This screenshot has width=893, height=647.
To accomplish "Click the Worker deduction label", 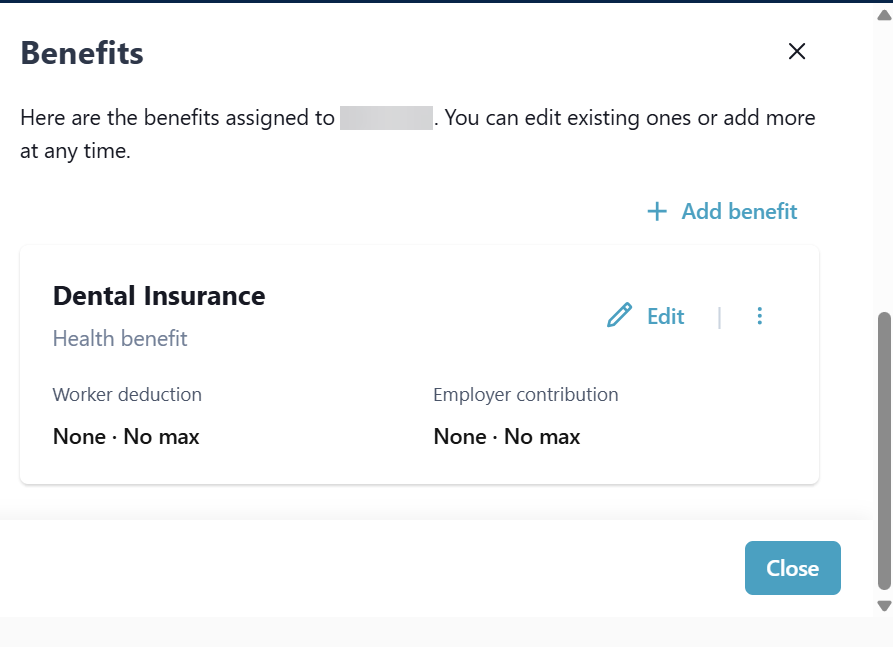I will 127,395.
